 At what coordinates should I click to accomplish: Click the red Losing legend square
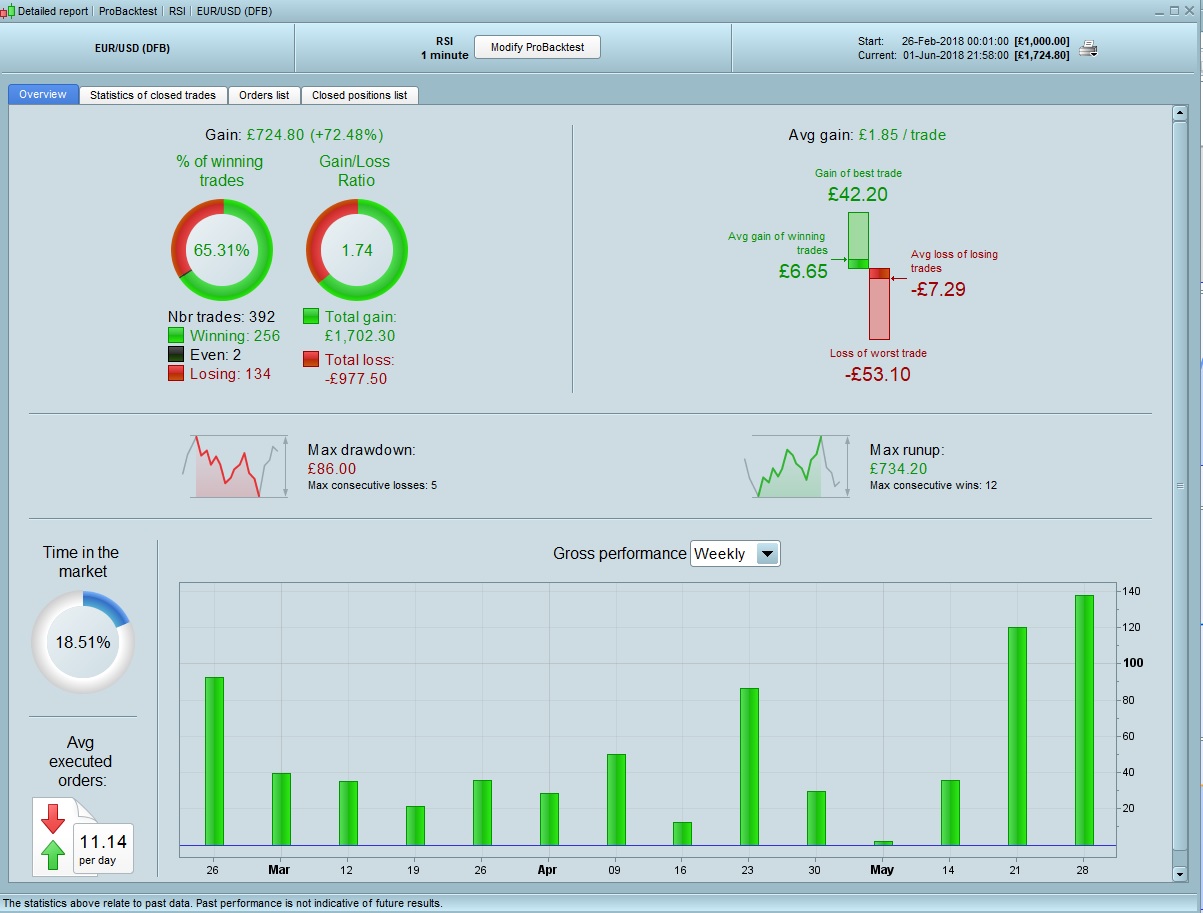coord(177,374)
